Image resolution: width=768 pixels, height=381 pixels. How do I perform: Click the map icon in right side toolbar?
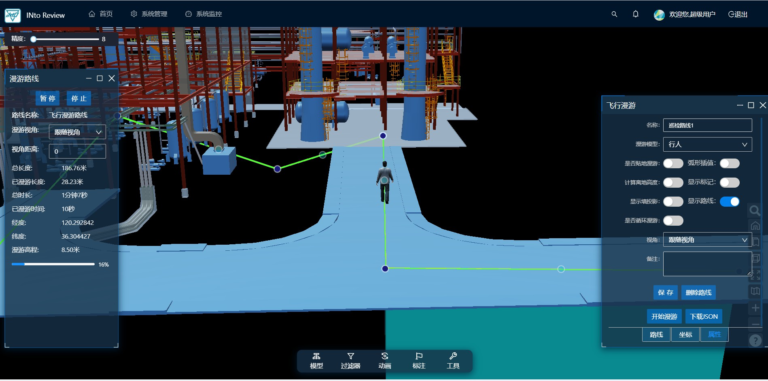[755, 291]
